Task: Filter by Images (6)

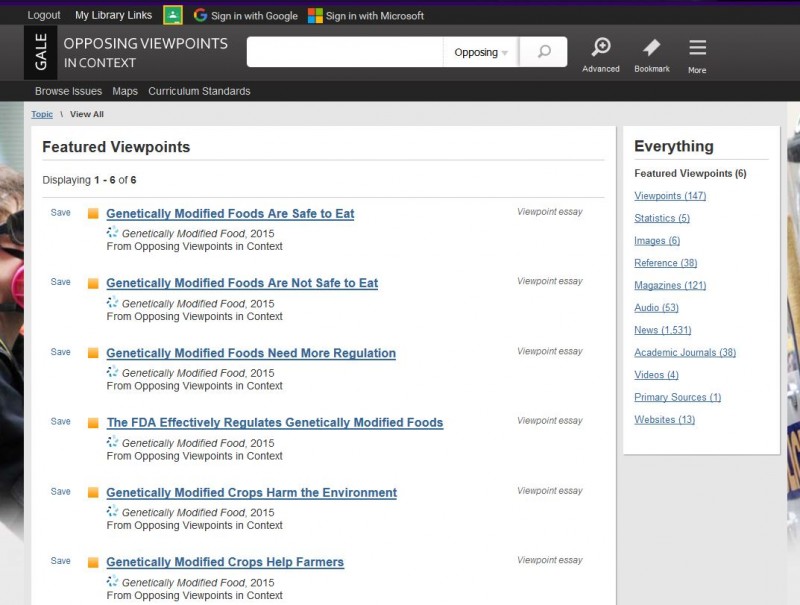Action: click(x=657, y=241)
